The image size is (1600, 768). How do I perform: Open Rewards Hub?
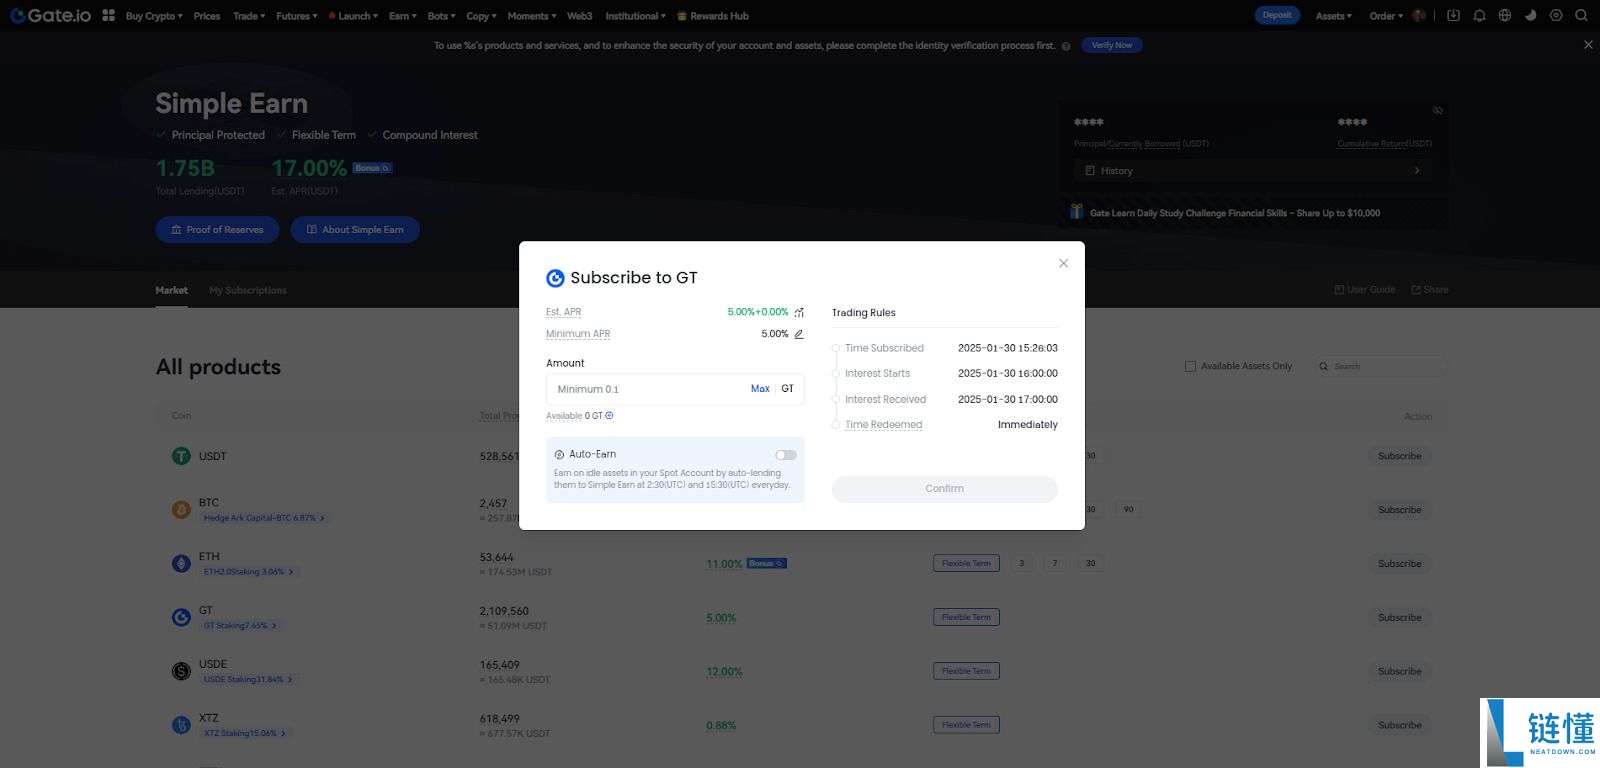click(713, 16)
